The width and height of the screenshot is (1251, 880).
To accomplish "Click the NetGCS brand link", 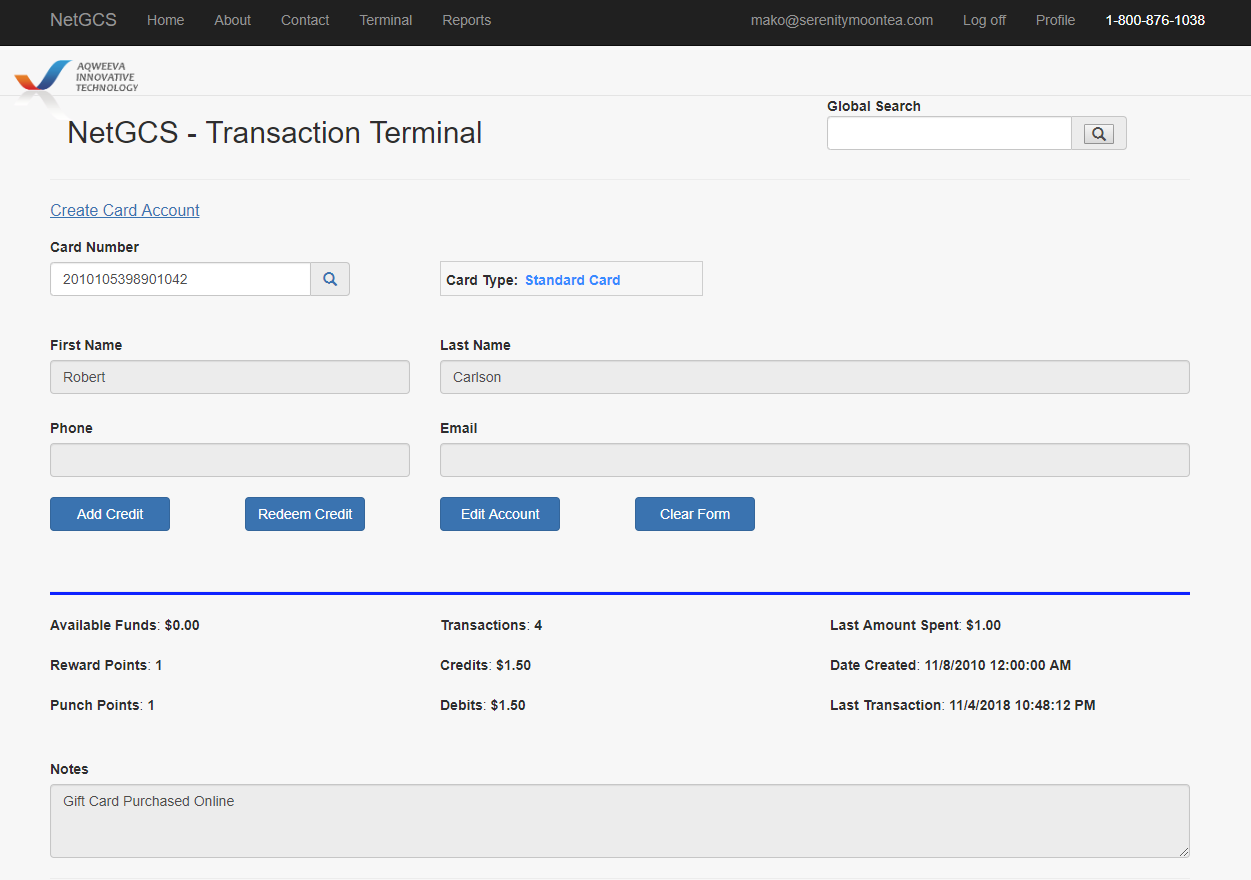I will click(x=83, y=20).
